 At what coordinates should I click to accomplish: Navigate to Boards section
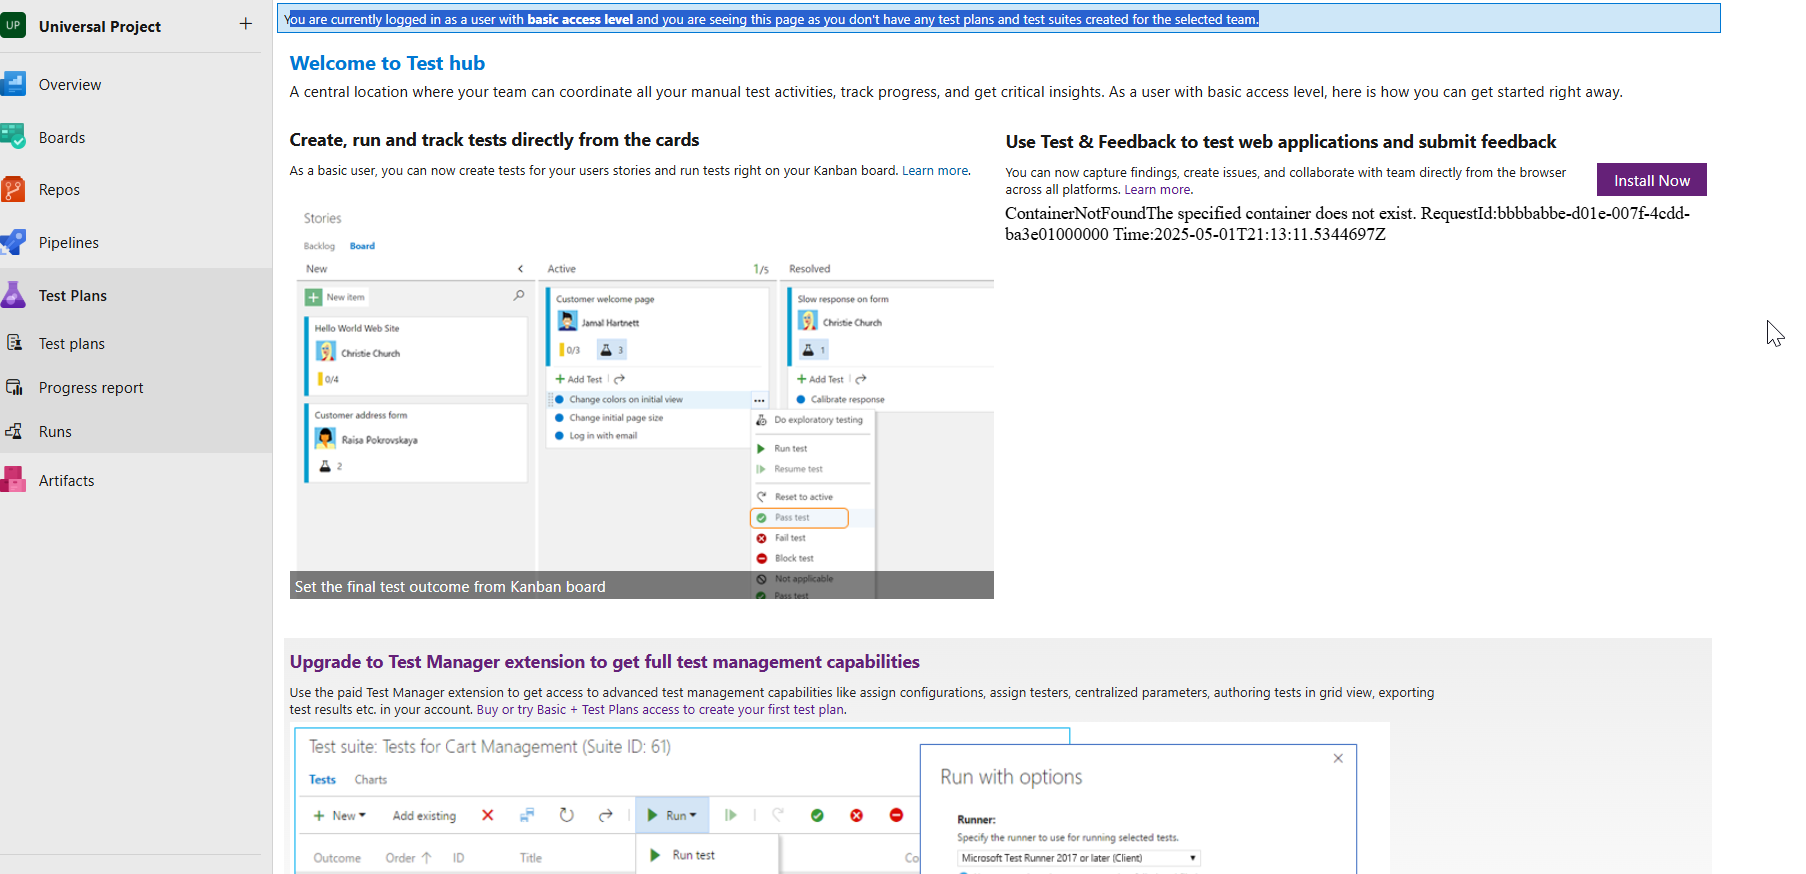coord(62,138)
